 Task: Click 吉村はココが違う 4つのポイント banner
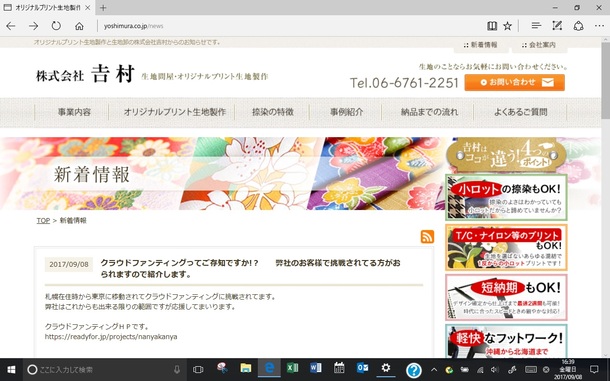coord(506,155)
